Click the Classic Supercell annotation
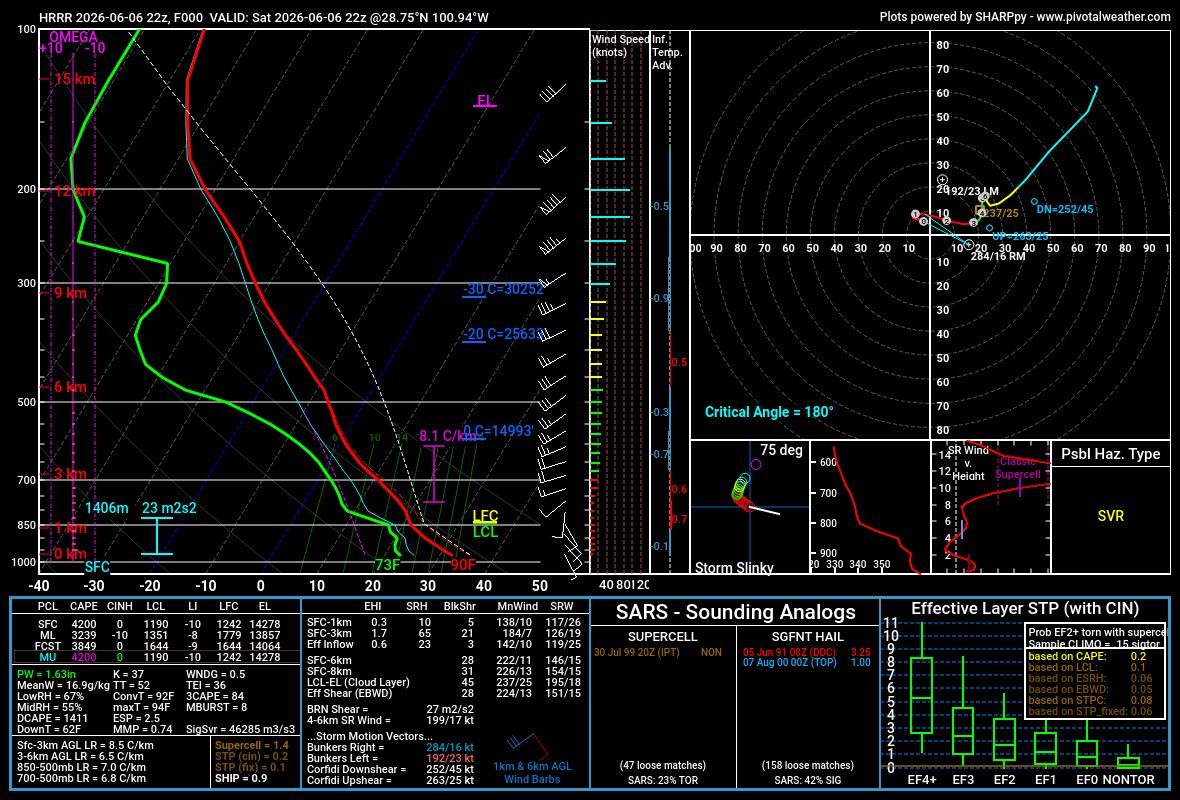 pos(1017,467)
